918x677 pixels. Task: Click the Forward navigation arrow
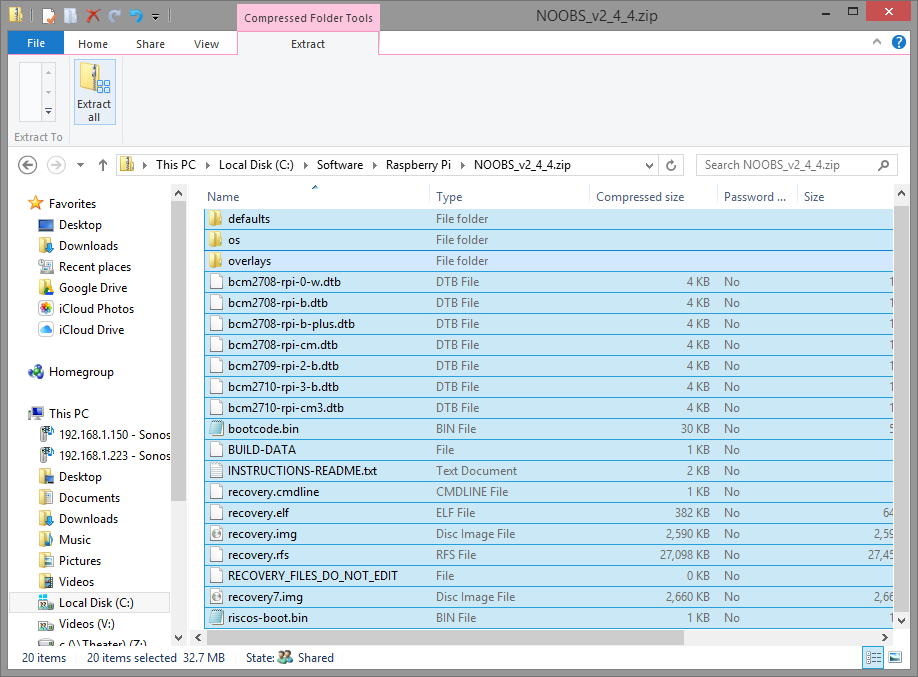click(56, 165)
